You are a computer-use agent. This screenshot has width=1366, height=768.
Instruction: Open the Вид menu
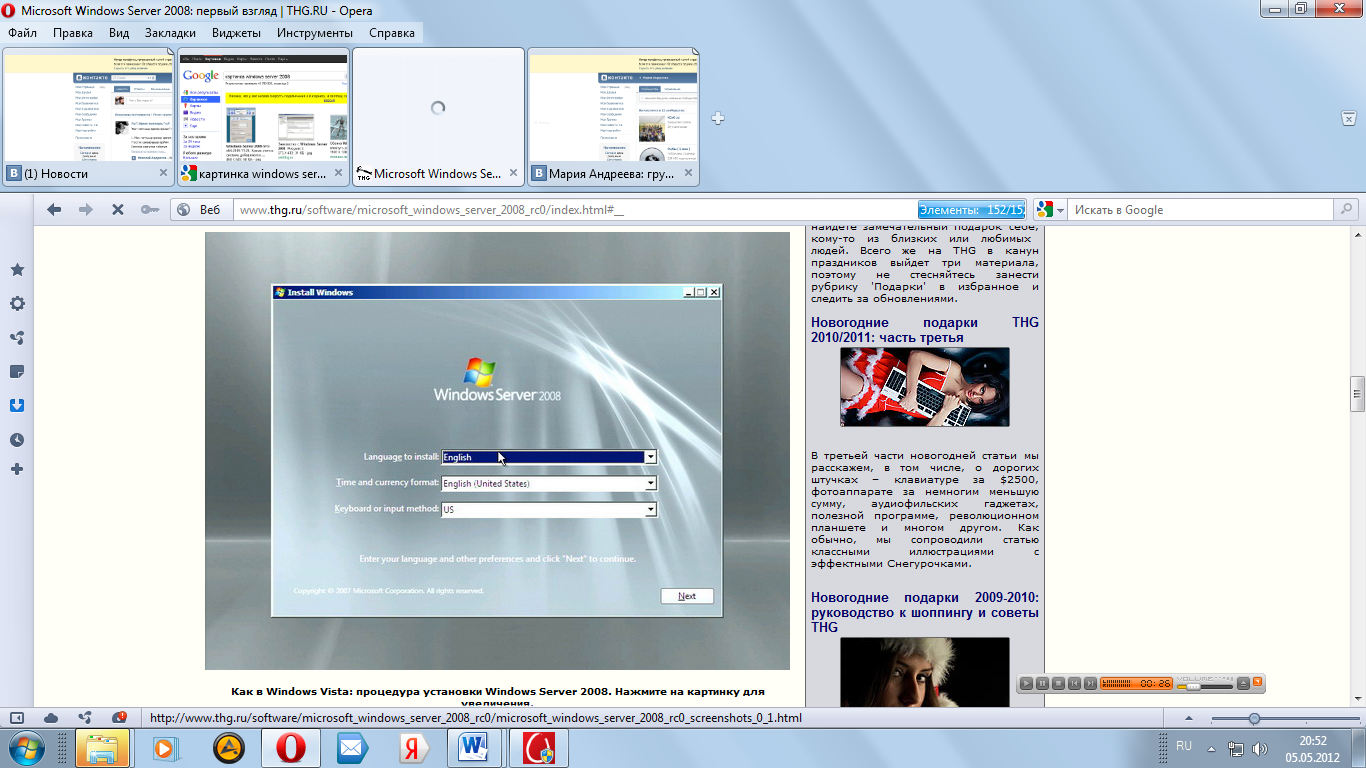(119, 32)
